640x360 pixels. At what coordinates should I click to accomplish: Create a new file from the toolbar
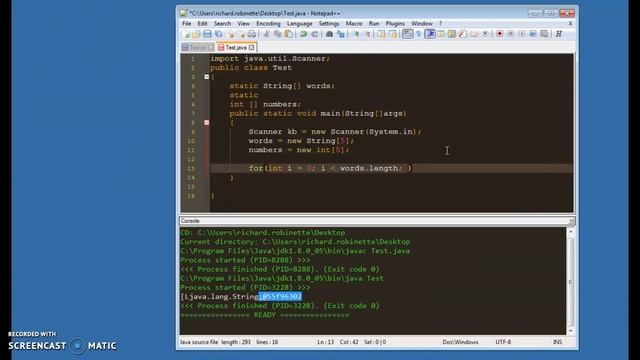[187, 34]
